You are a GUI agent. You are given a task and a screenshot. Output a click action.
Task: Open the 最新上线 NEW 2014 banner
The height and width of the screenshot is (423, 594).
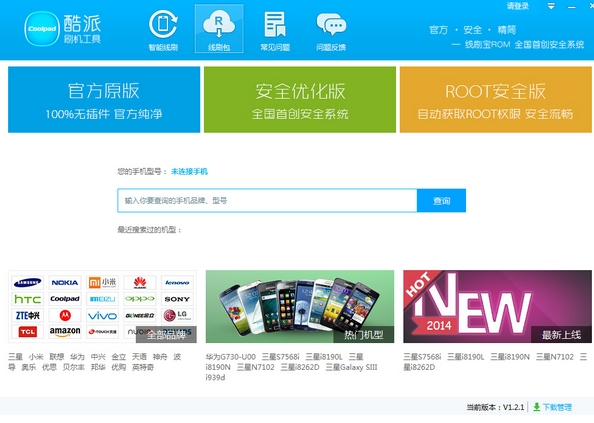tap(497, 306)
